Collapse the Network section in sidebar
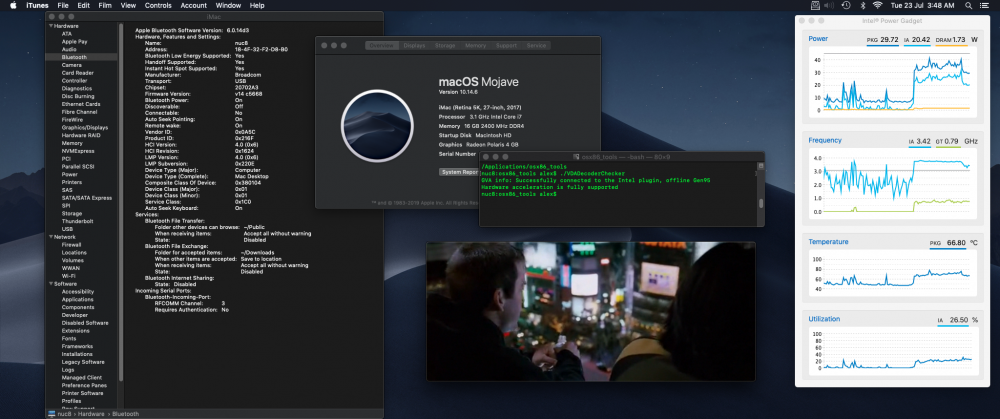1000x419 pixels. tap(51, 237)
